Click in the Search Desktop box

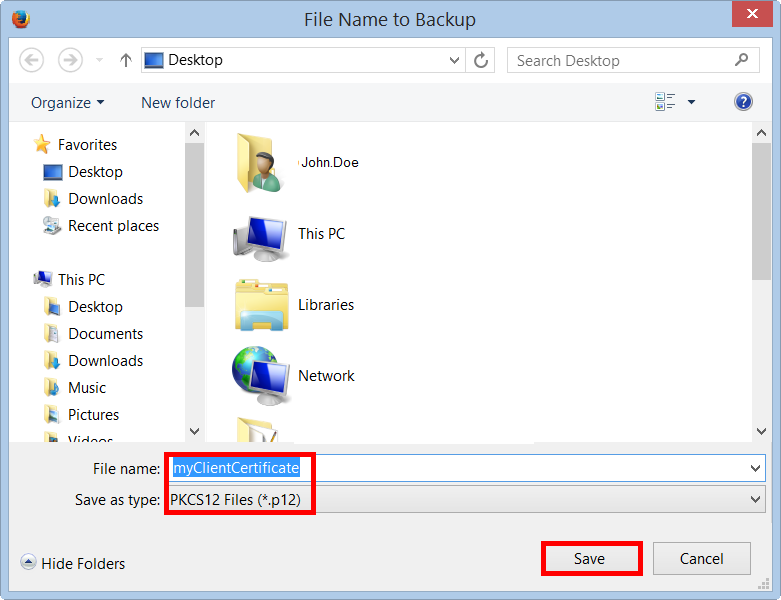tap(620, 60)
